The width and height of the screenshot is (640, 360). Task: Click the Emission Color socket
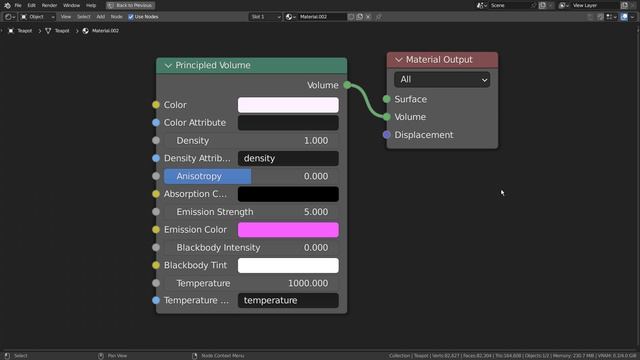pos(156,229)
